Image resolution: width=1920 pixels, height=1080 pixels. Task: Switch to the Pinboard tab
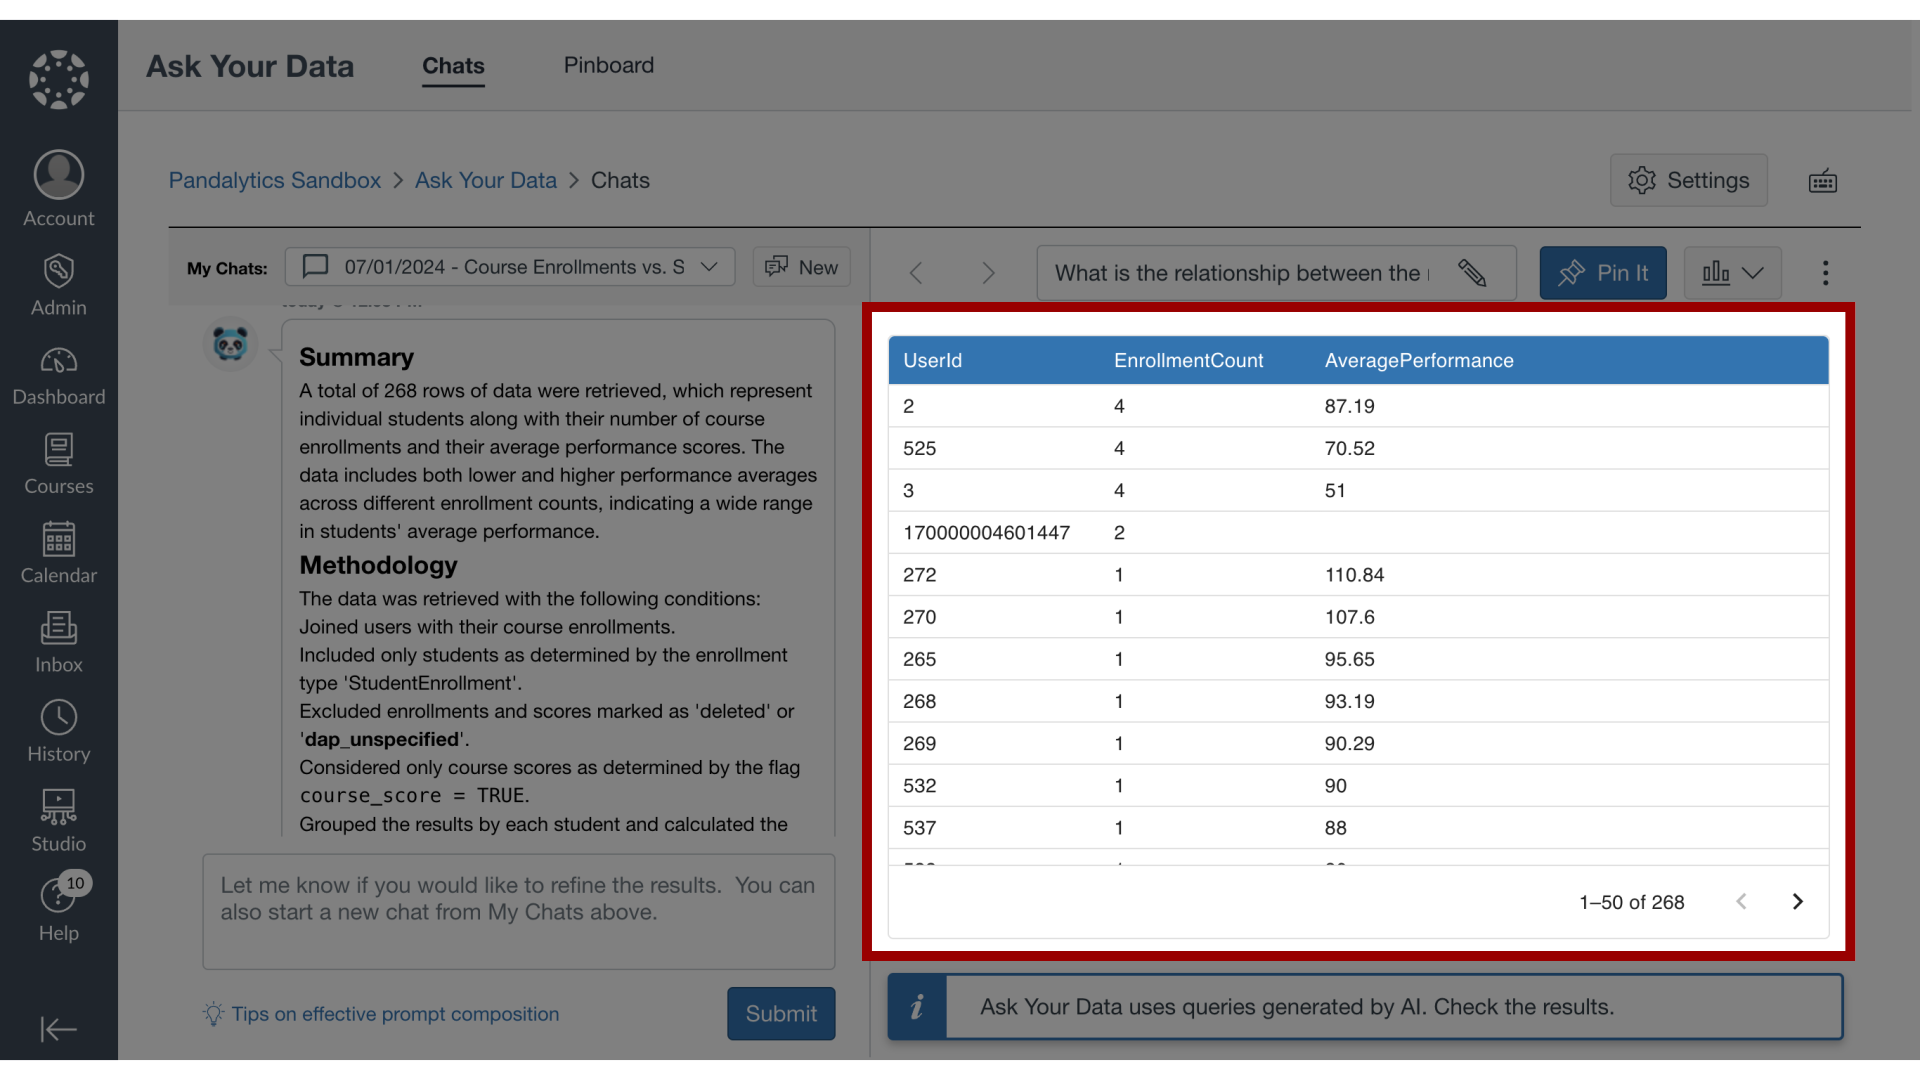point(609,64)
